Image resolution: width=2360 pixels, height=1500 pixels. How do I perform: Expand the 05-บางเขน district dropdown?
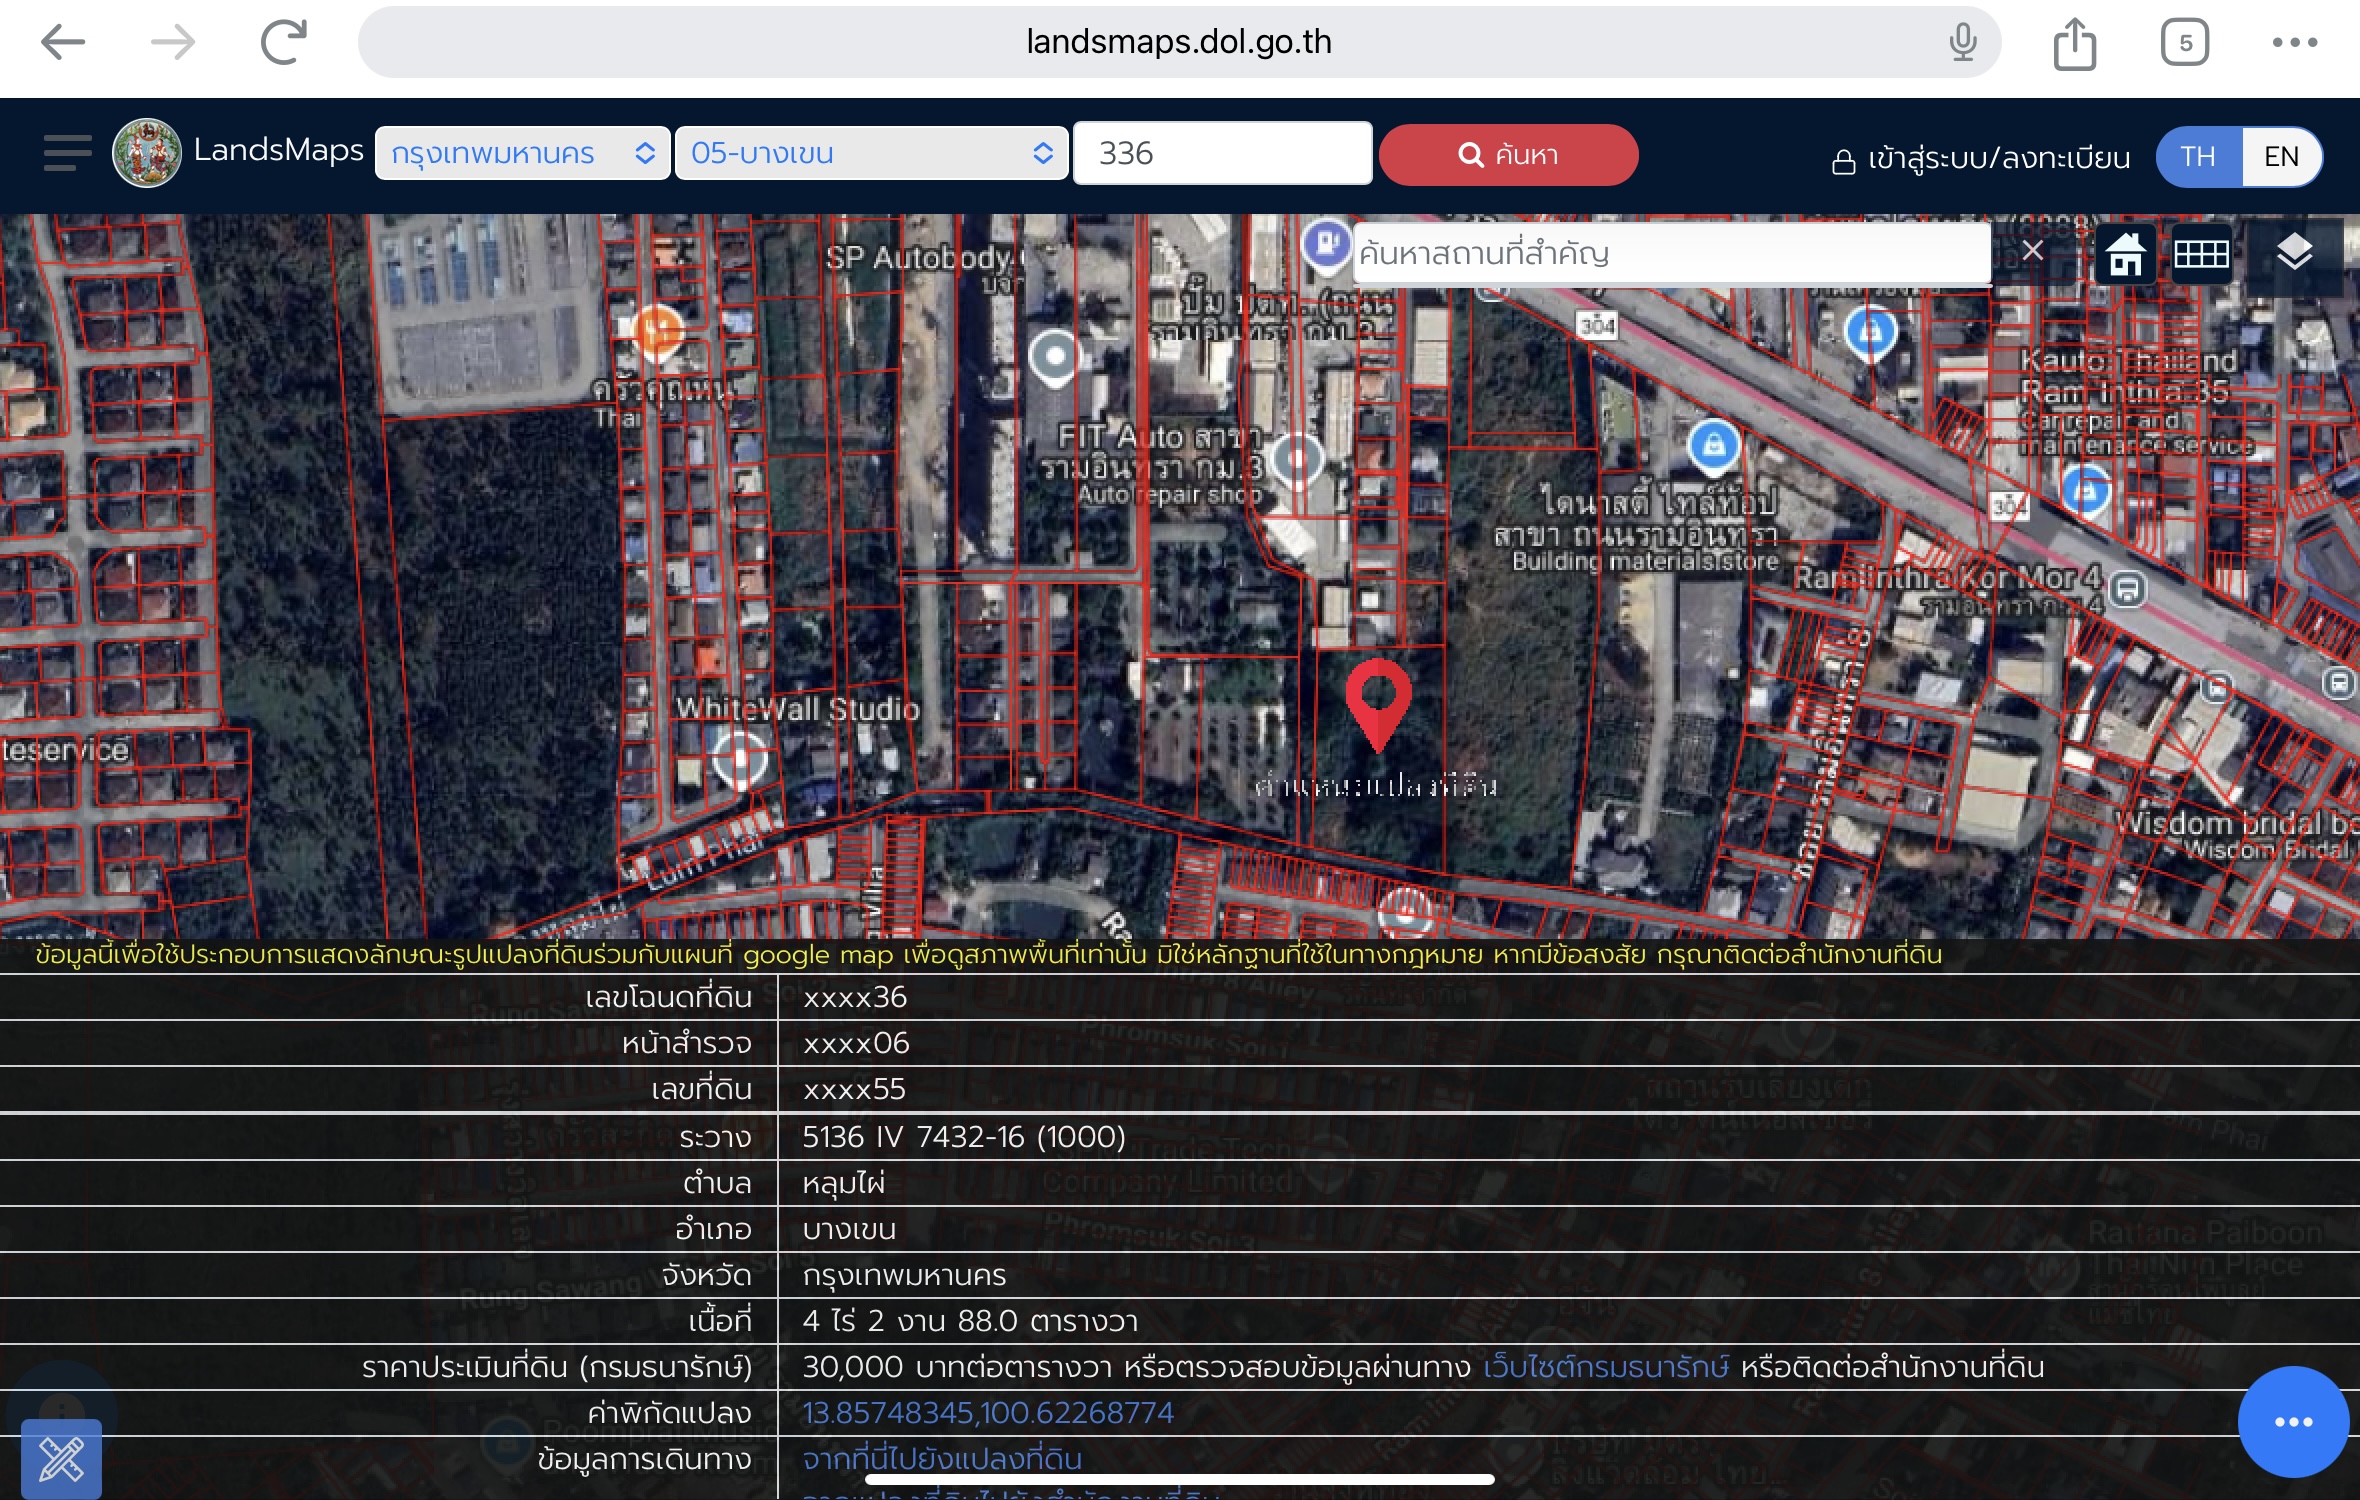[x=871, y=153]
